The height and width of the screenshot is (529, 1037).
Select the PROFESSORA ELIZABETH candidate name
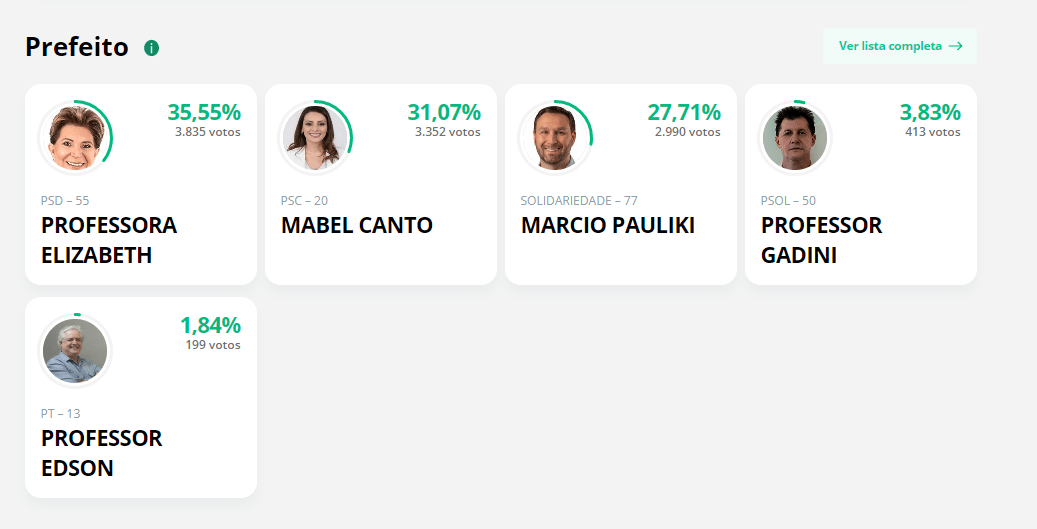click(x=109, y=240)
